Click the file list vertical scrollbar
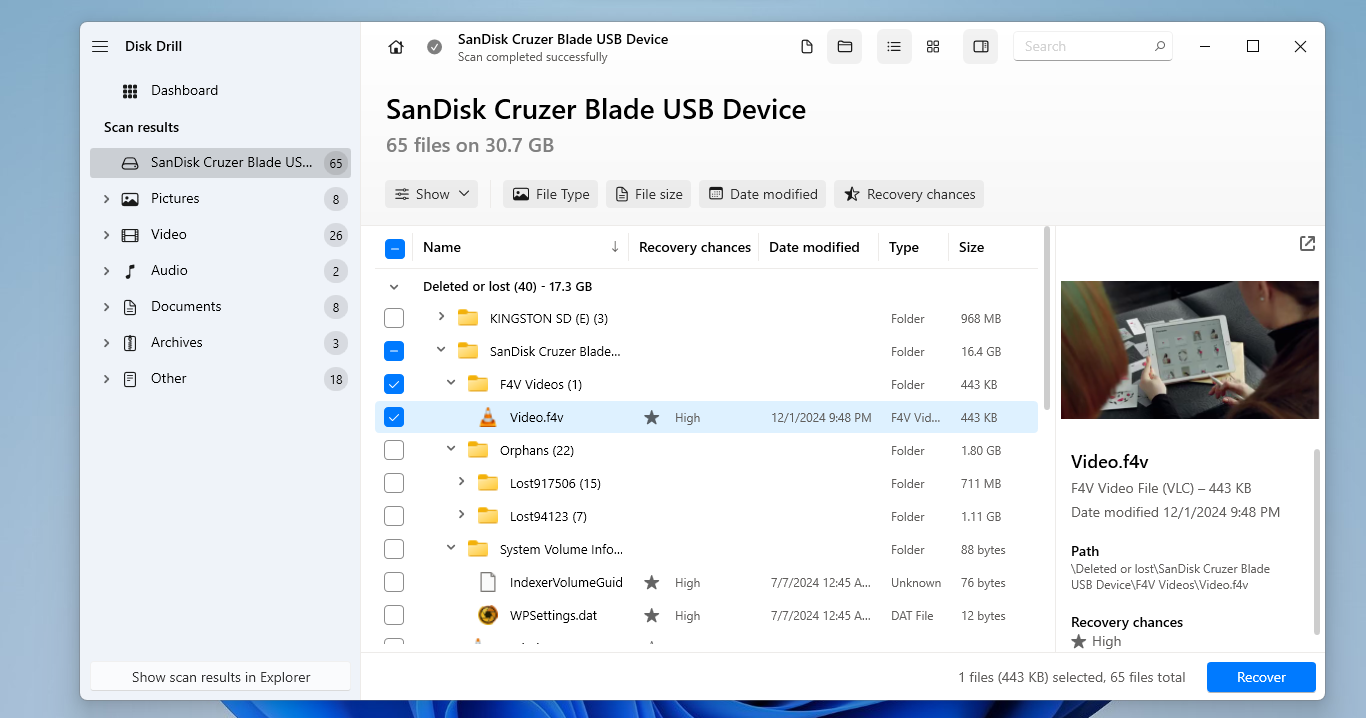The image size is (1366, 718). [x=1047, y=320]
